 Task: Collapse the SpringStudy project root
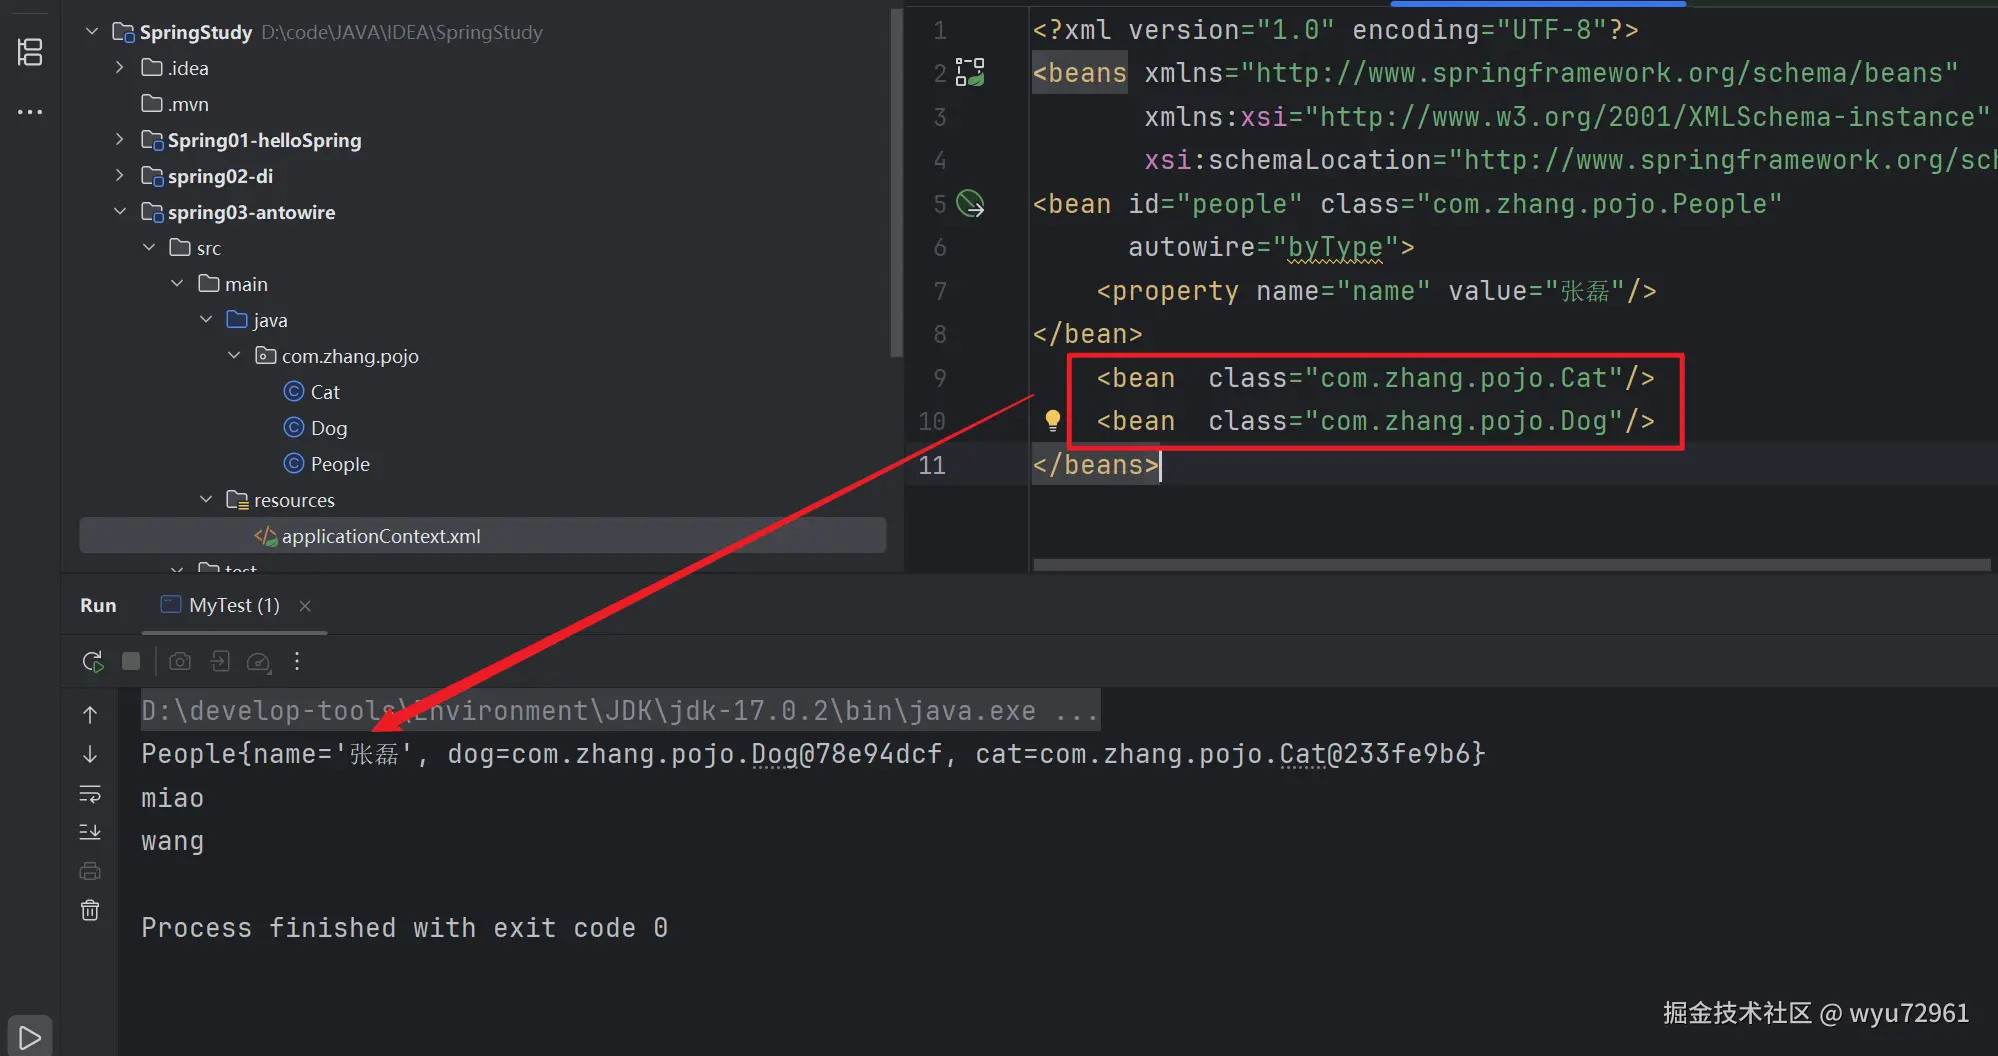click(x=92, y=32)
